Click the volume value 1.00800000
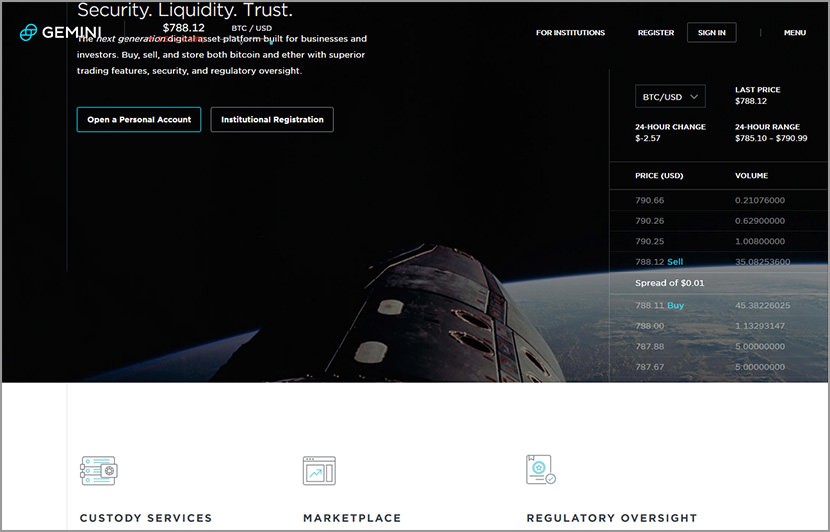 [x=760, y=241]
